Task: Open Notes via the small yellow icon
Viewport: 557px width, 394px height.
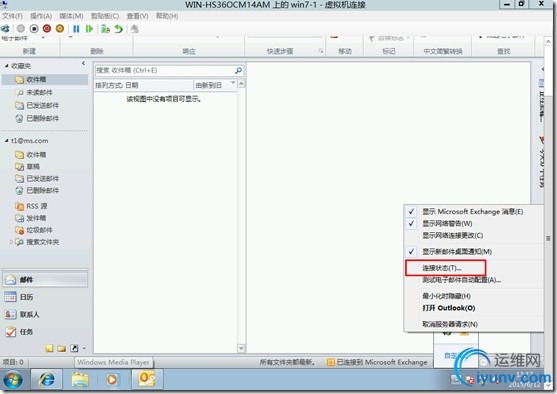Action: 49,348
